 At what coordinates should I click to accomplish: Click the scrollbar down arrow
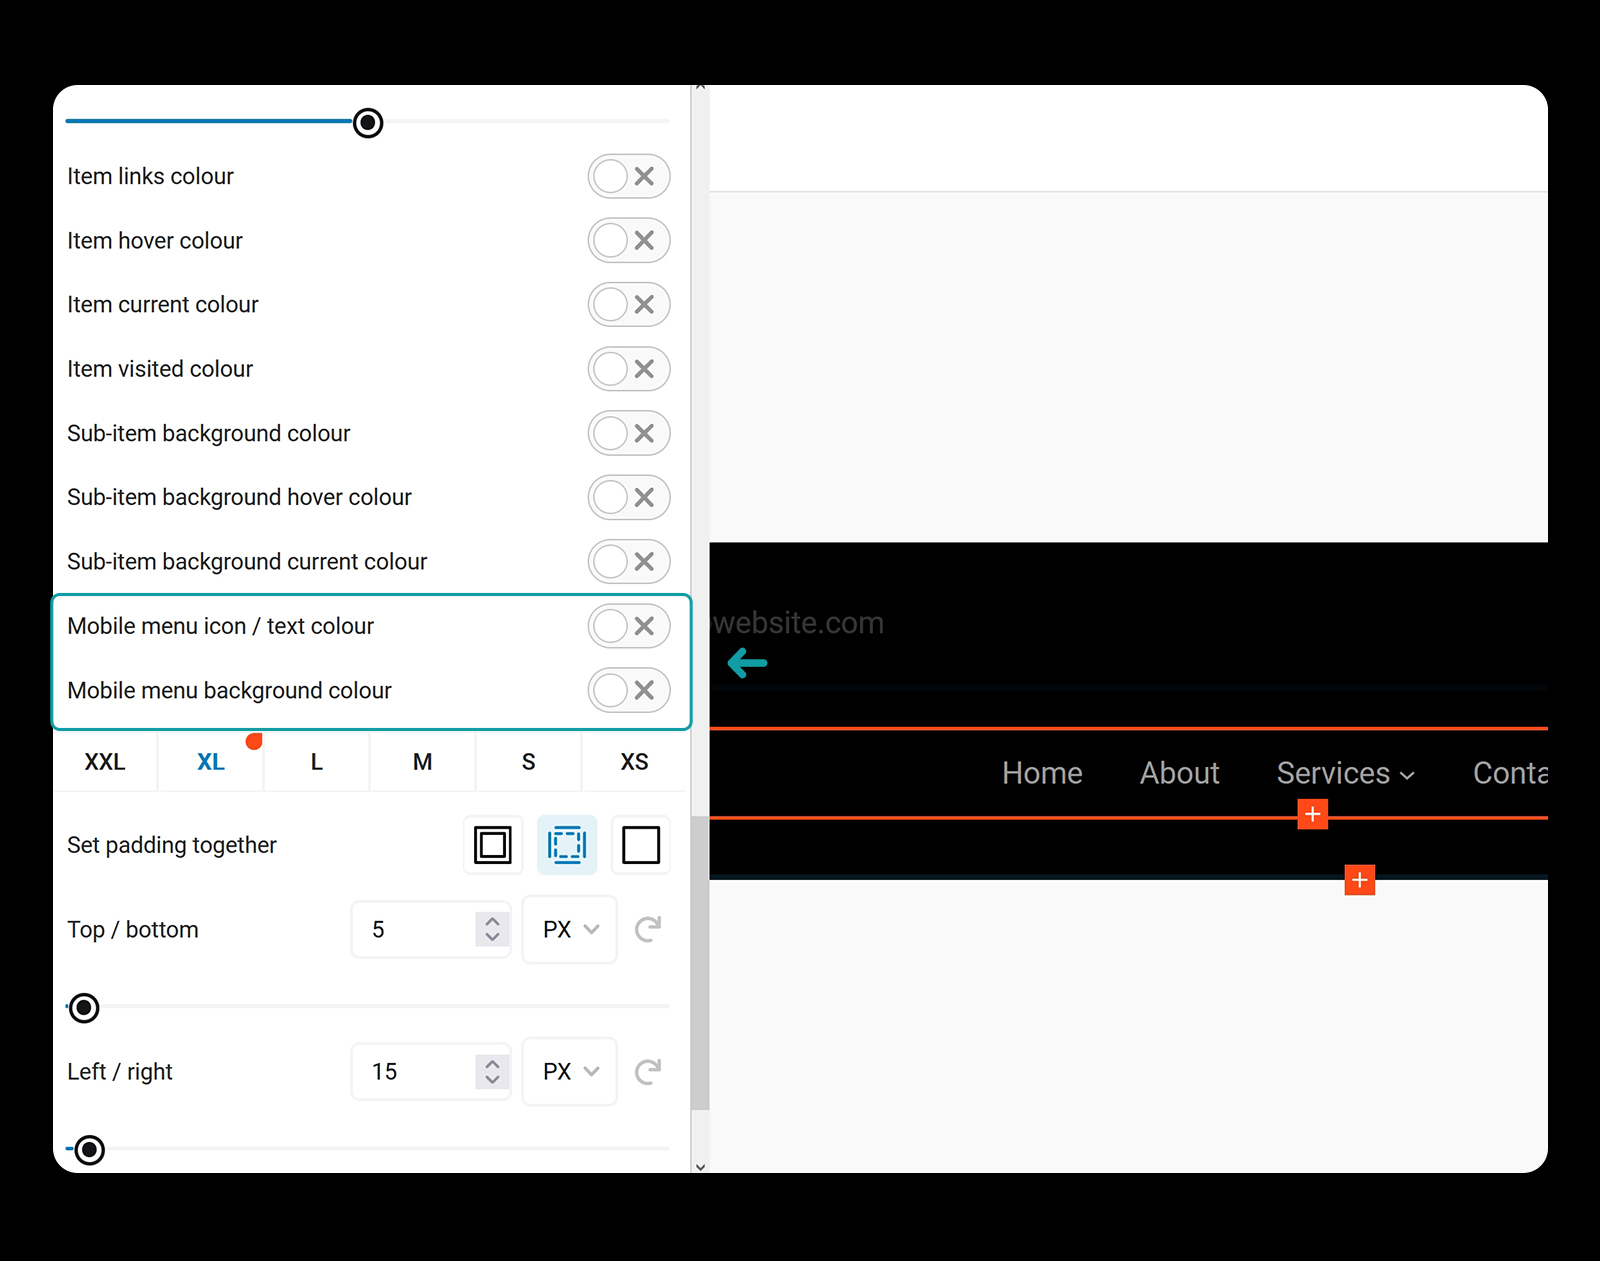coord(700,1166)
